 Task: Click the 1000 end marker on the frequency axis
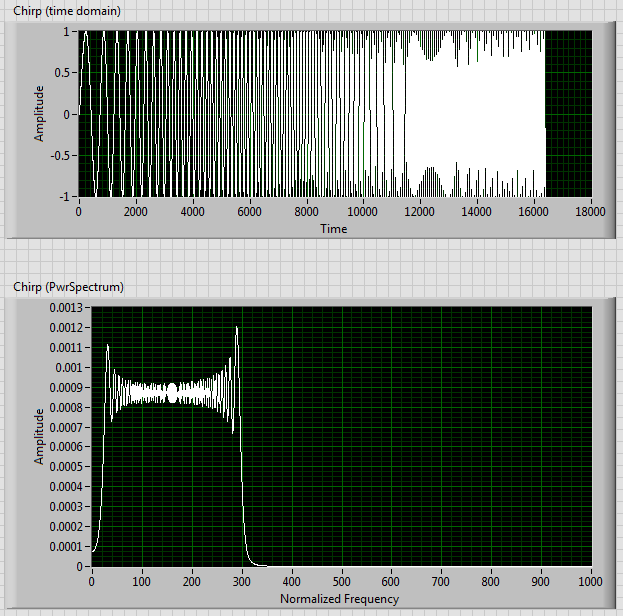(x=590, y=581)
